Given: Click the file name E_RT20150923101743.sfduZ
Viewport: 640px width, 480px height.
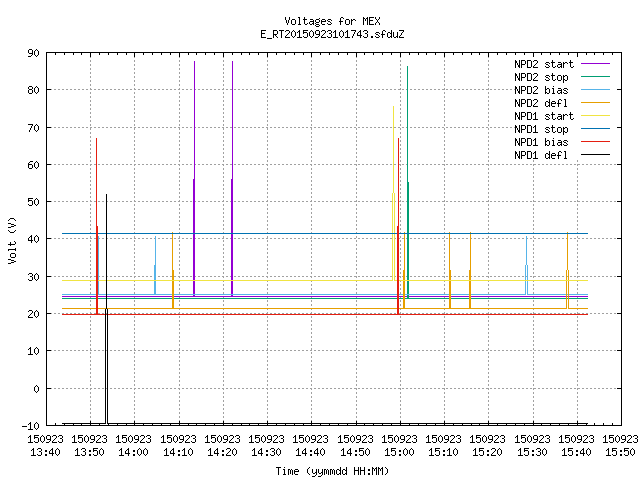Looking at the screenshot, I should 332,34.
